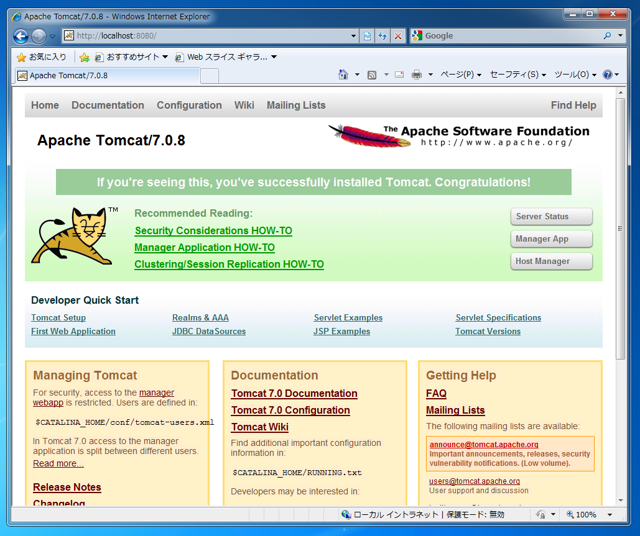Click the Manager App button

click(x=551, y=239)
